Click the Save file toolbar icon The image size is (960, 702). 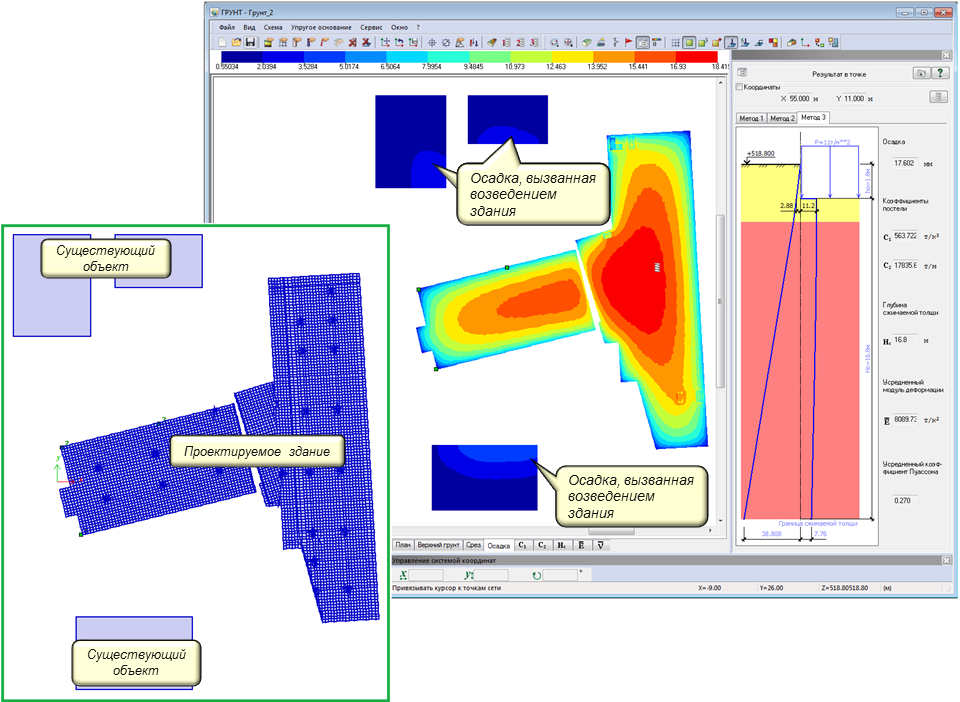tap(250, 43)
